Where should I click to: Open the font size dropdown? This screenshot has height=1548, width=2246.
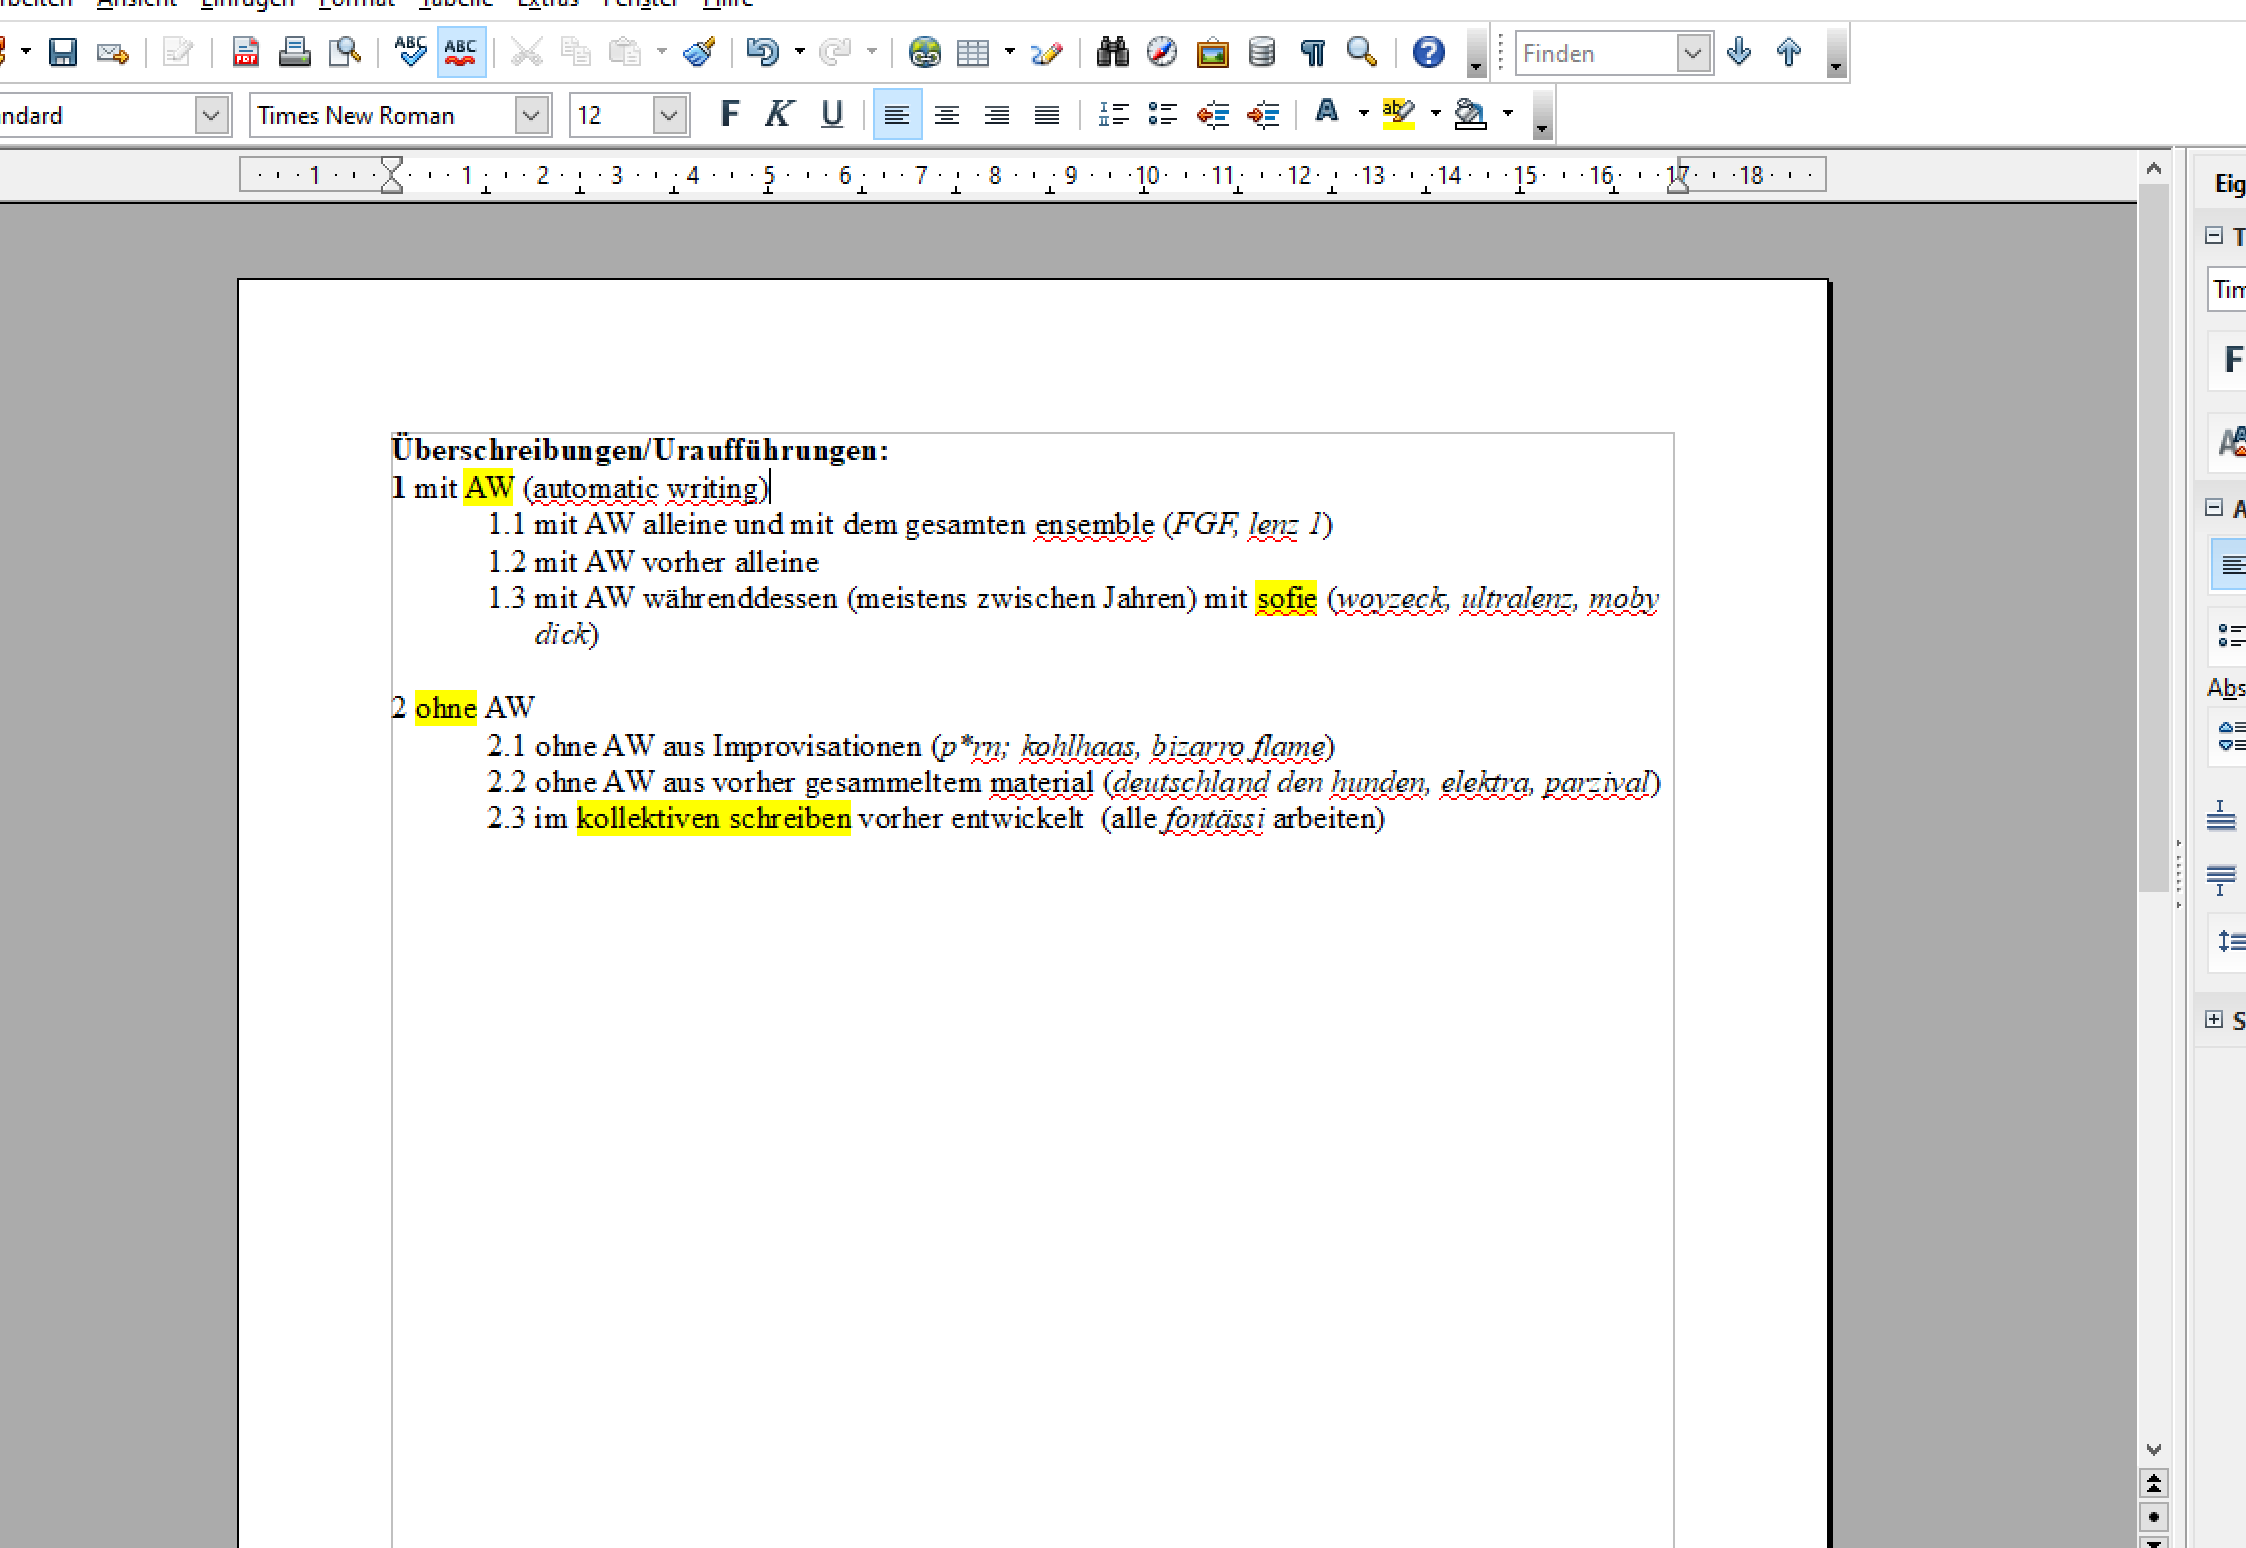[x=670, y=115]
